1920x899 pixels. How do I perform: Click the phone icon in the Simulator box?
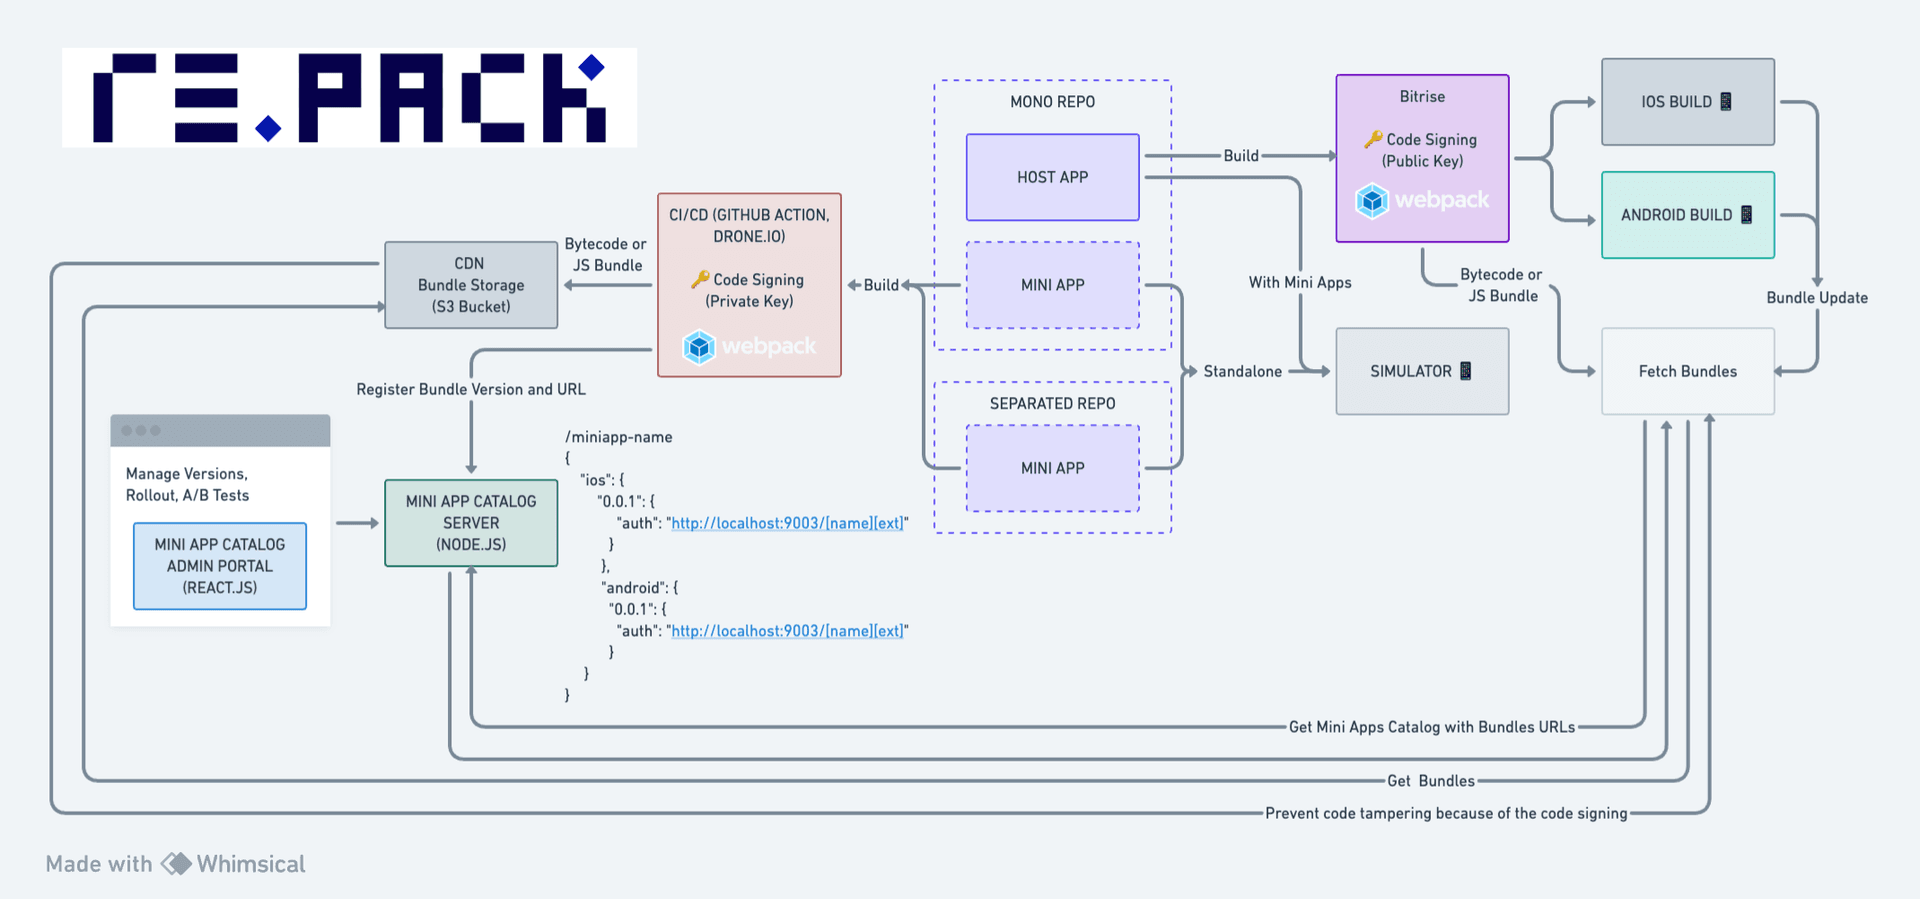(x=1465, y=371)
